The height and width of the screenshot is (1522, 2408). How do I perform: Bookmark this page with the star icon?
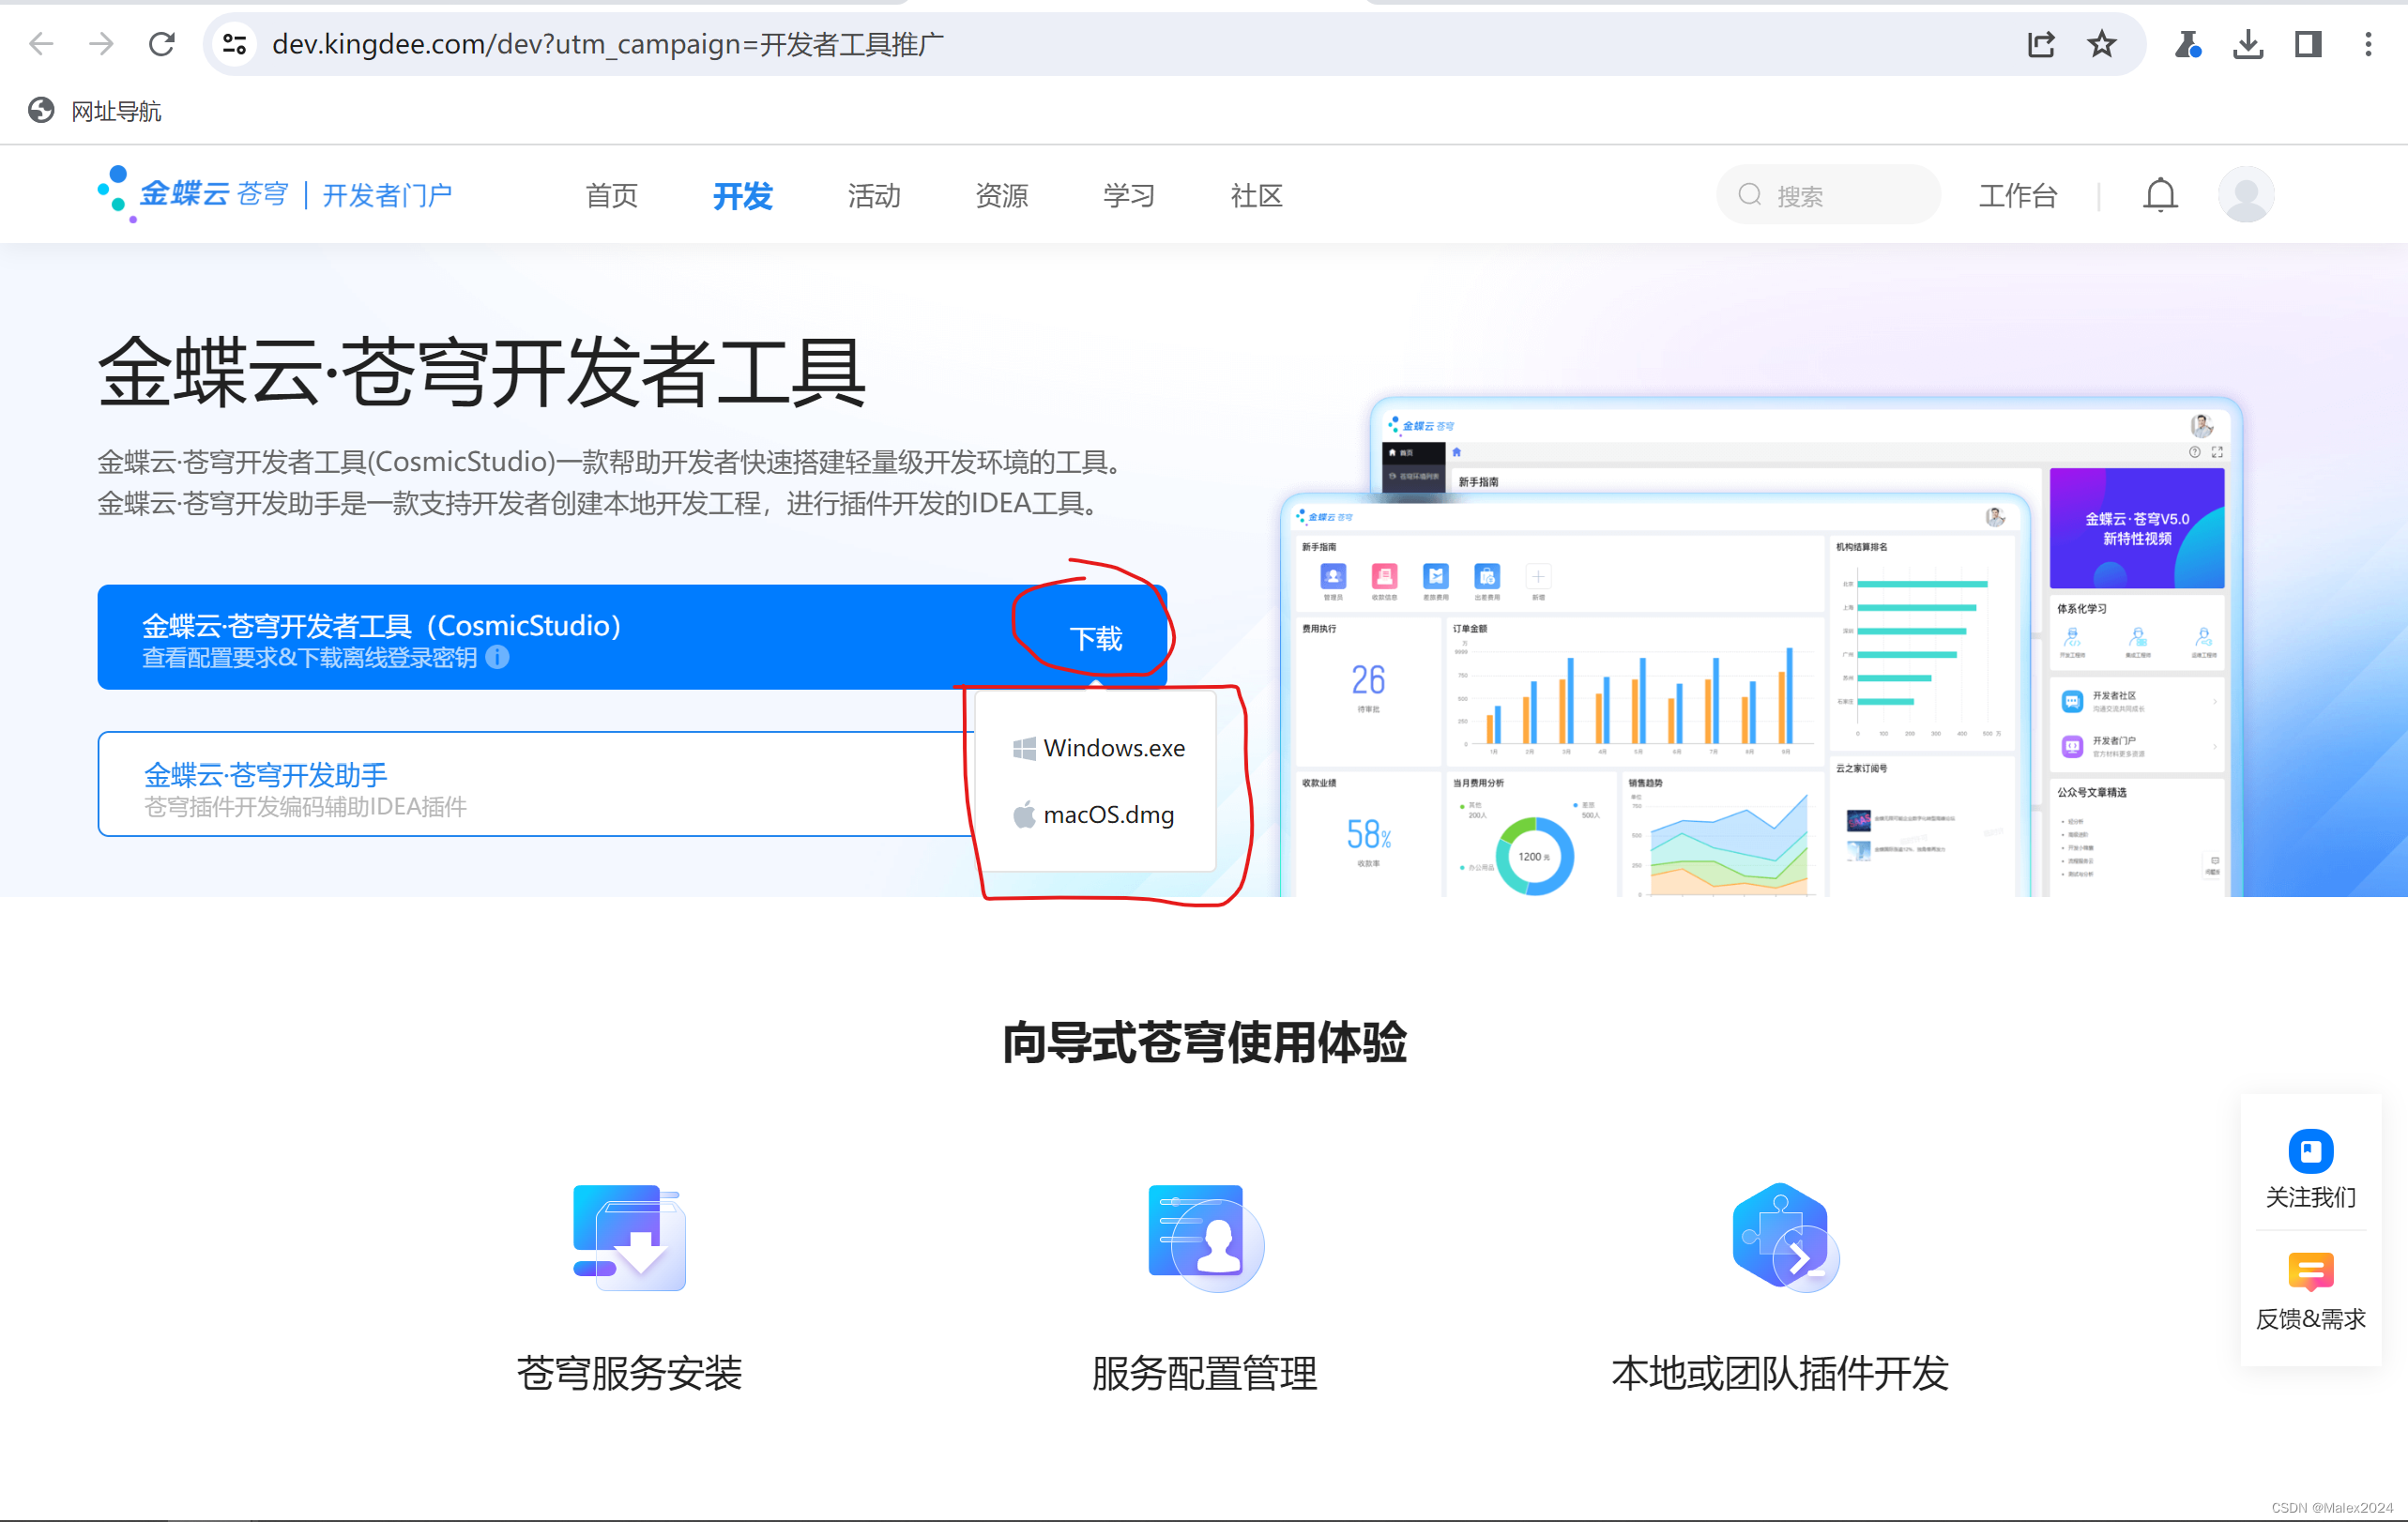coord(2101,44)
